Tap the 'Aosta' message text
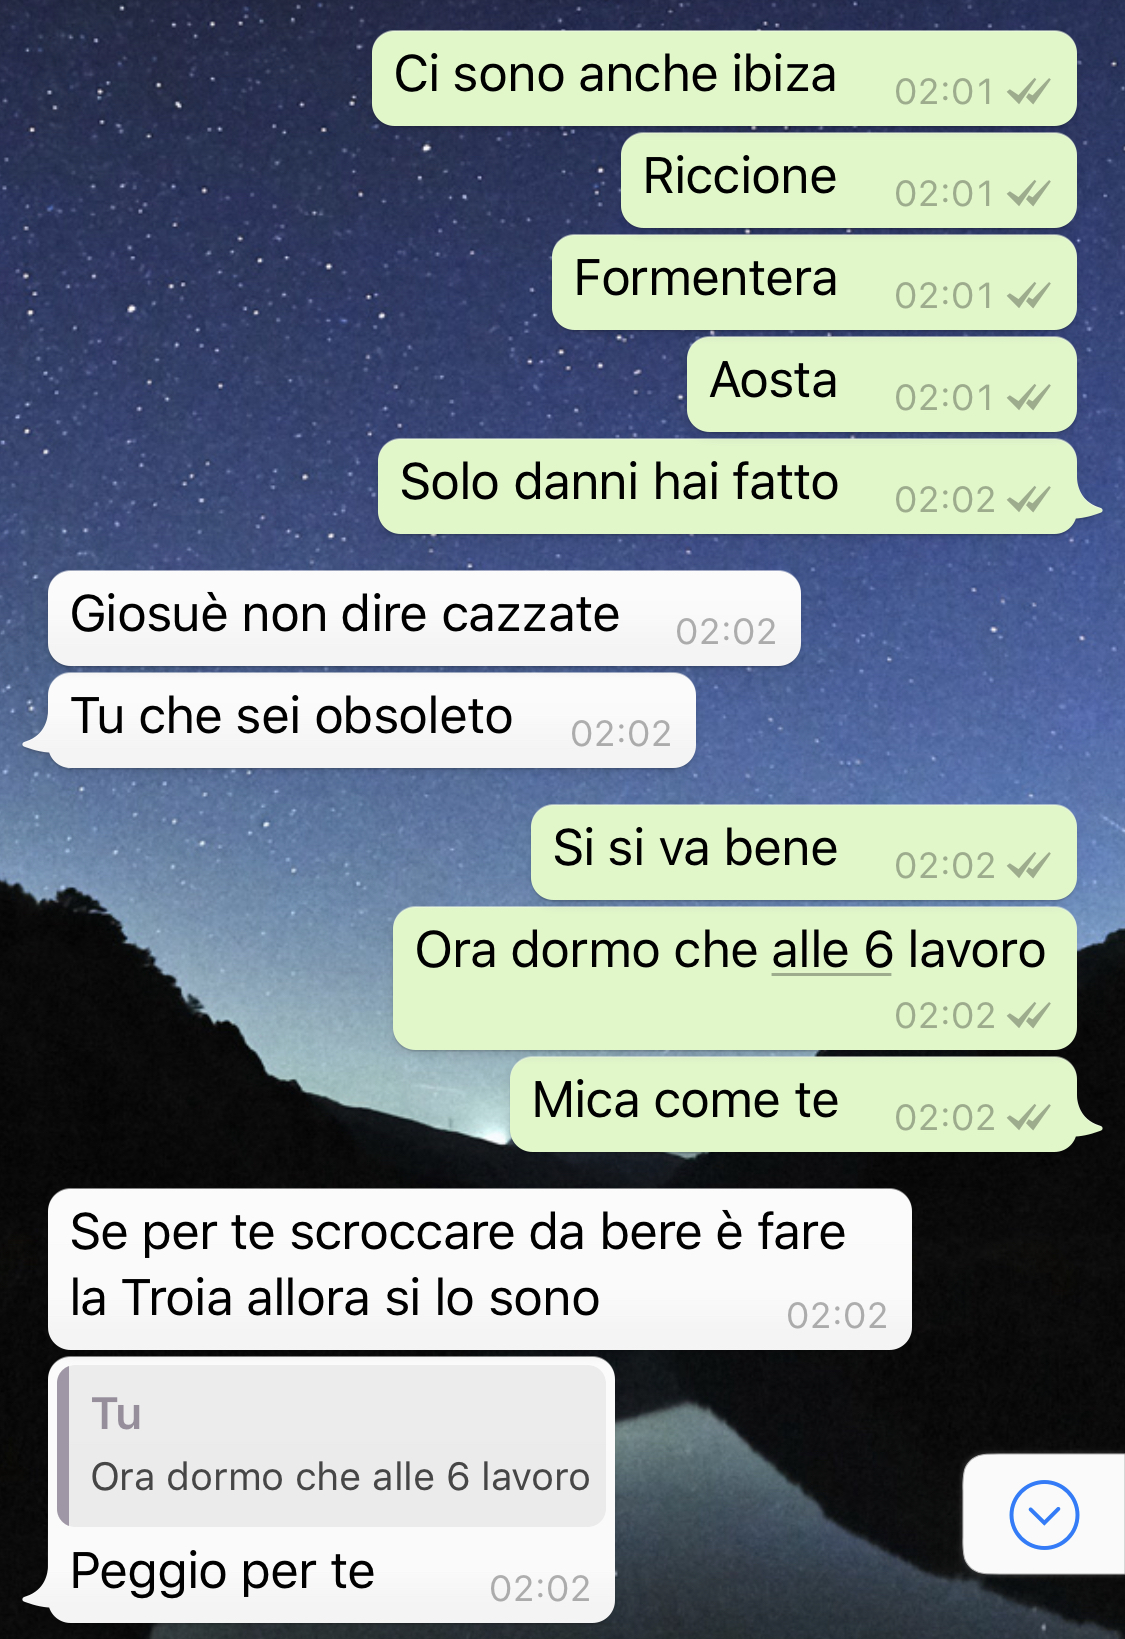 click(773, 380)
